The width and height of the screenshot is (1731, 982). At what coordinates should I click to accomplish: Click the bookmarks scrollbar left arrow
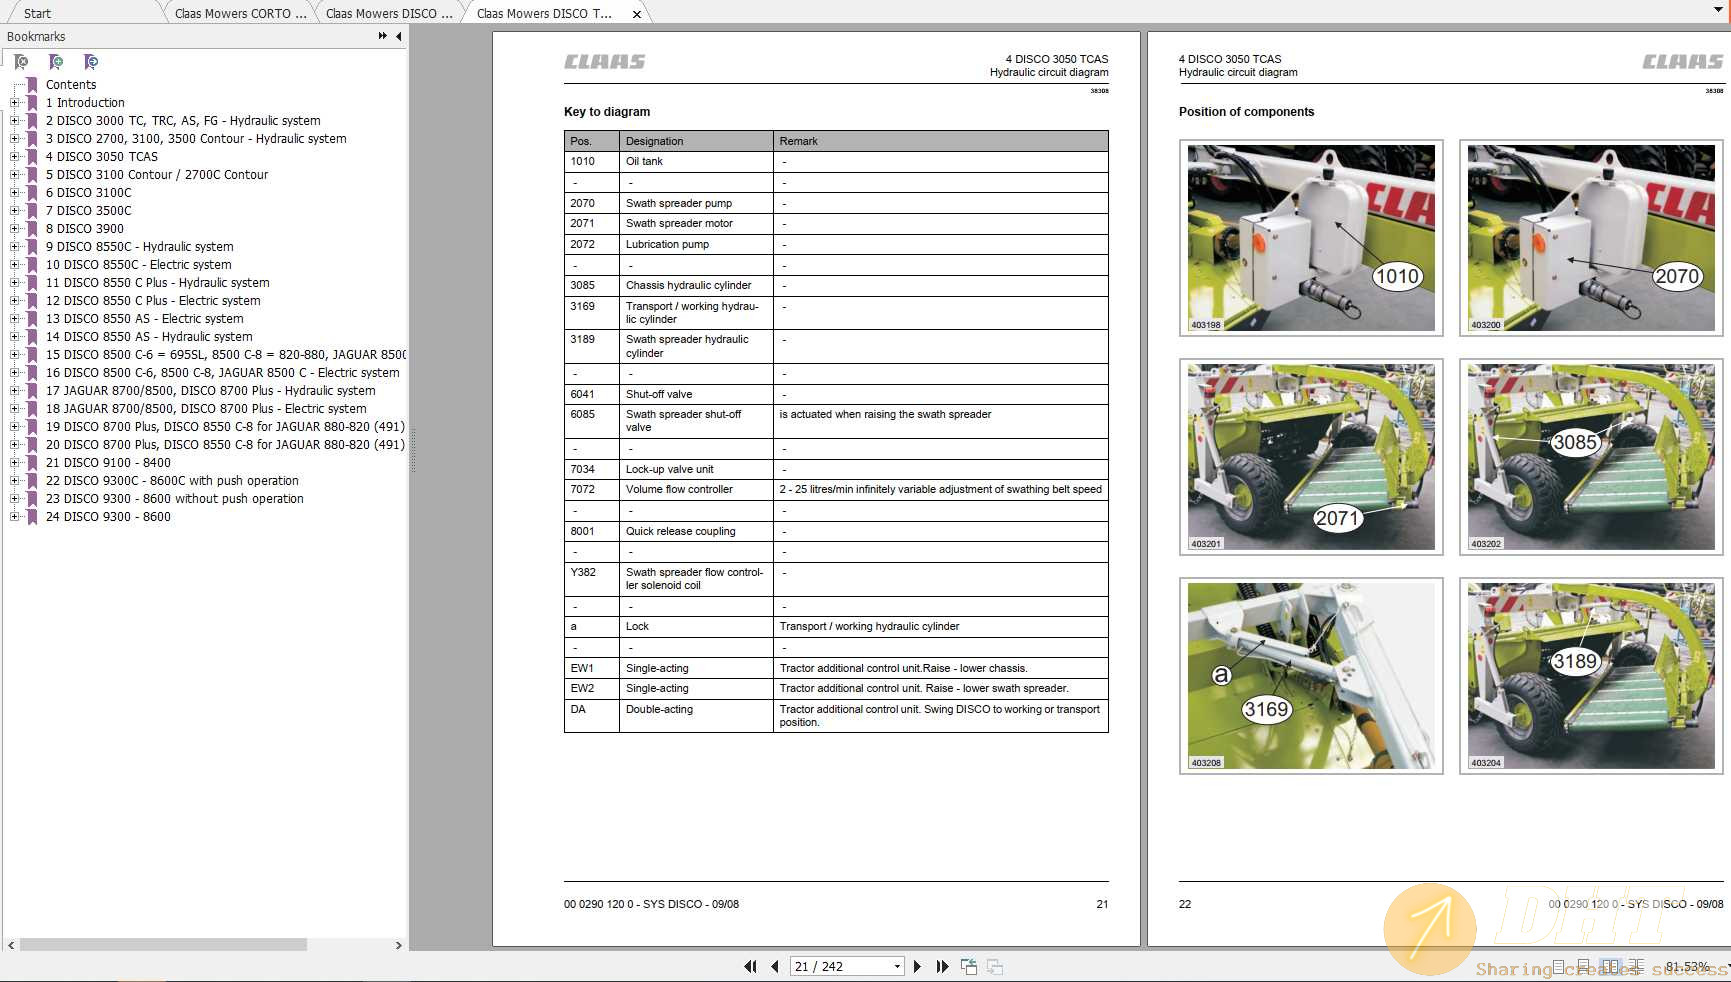11,945
